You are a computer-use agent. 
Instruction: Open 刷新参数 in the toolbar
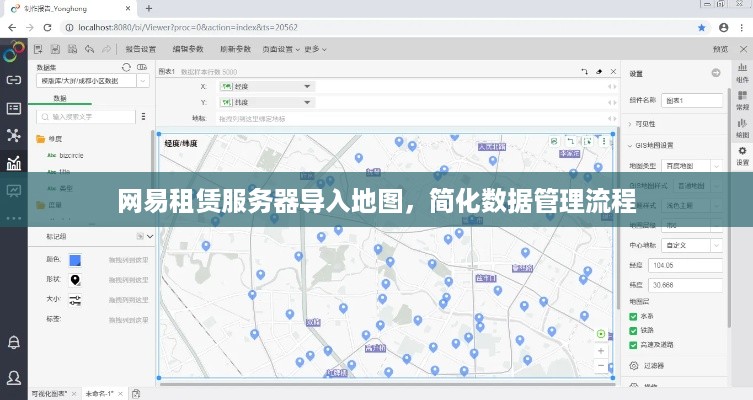(x=235, y=49)
